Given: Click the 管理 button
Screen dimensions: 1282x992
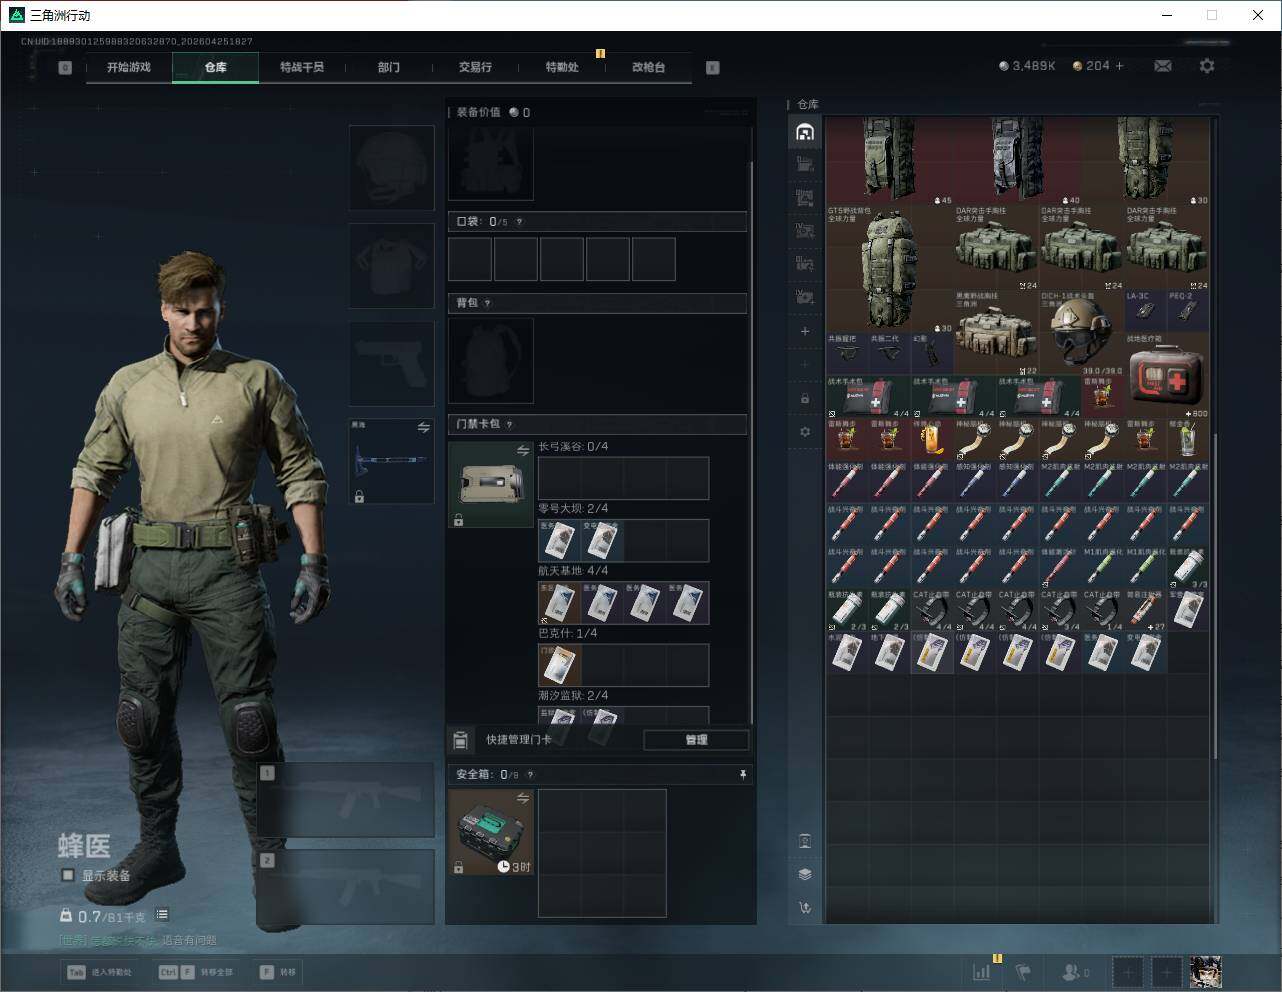Looking at the screenshot, I should pyautogui.click(x=696, y=740).
